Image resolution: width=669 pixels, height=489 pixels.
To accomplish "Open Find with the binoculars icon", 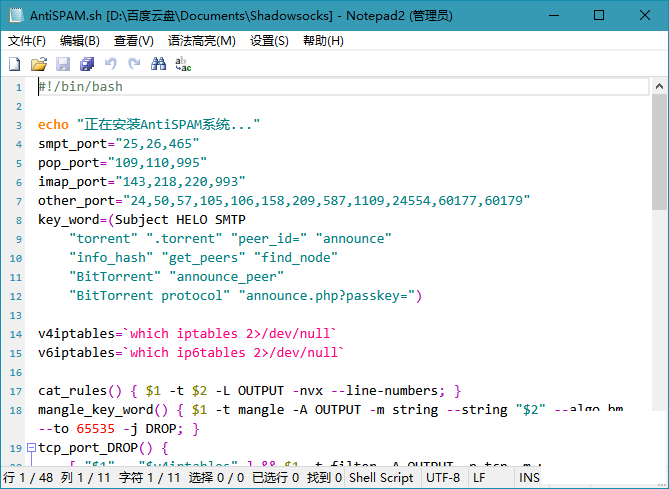I will click(159, 64).
